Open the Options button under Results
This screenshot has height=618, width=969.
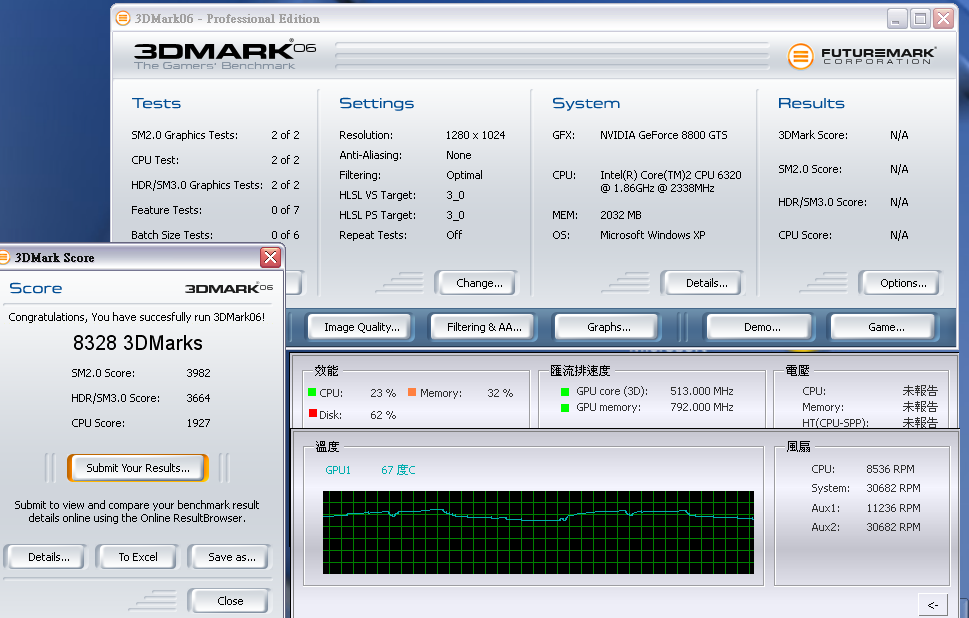pyautogui.click(x=902, y=283)
